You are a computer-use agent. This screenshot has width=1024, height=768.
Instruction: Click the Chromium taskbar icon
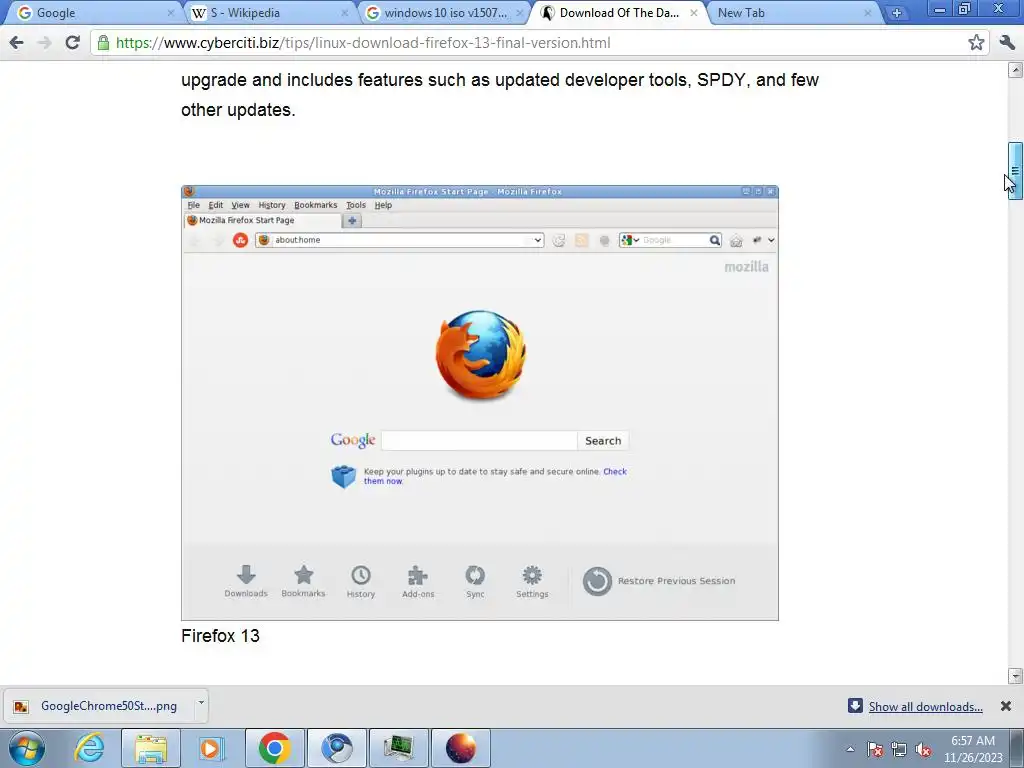336,748
